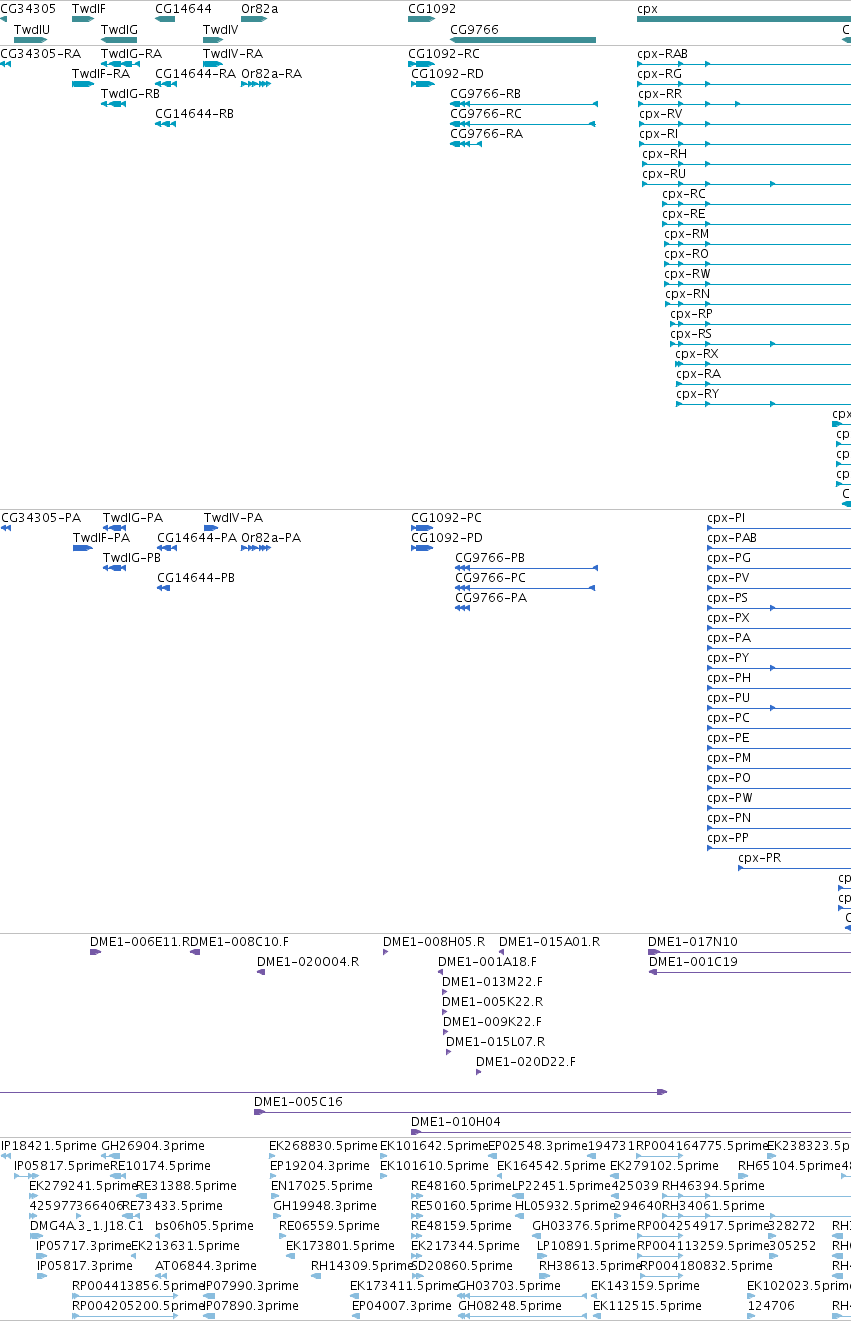Image resolution: width=851 pixels, height=1321 pixels.
Task: Select transcript Or82a-RA label
Action: pos(271,74)
